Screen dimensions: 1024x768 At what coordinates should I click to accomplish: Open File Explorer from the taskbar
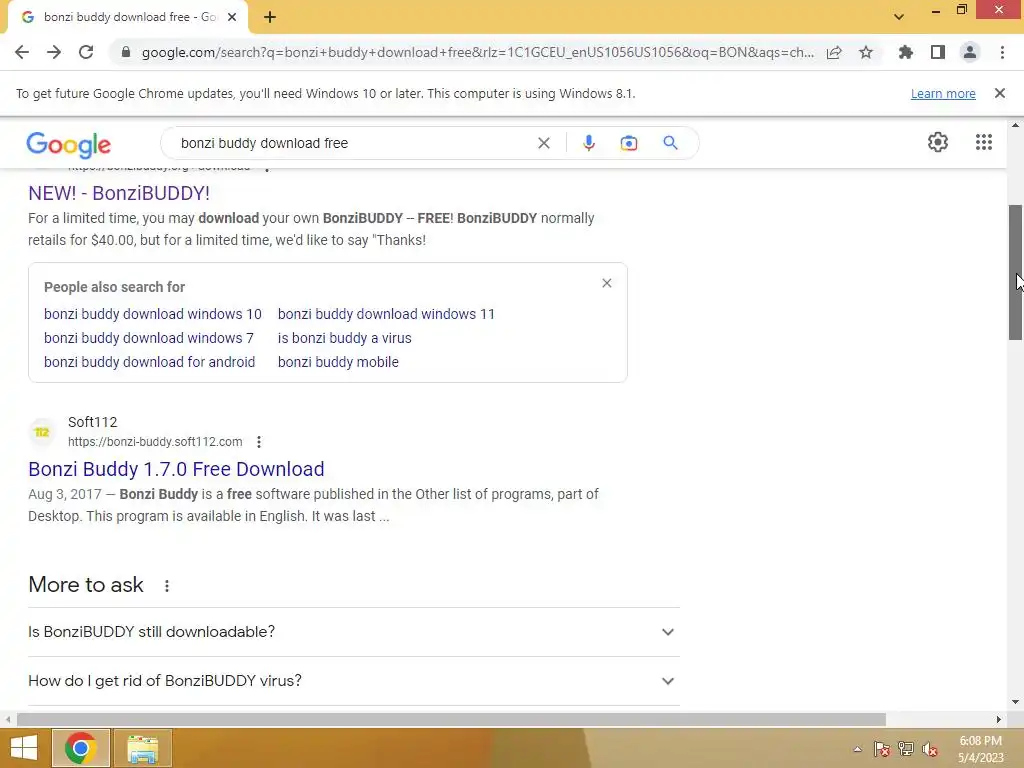pos(143,748)
